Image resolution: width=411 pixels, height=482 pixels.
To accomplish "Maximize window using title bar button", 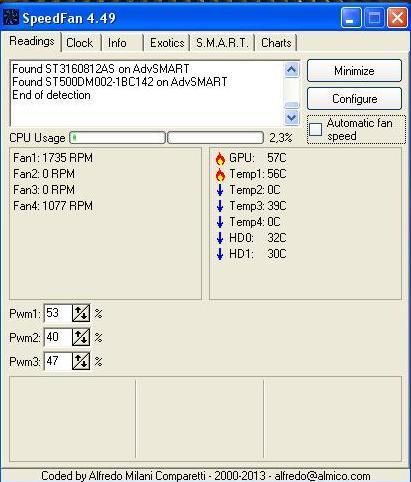I will [x=374, y=18].
